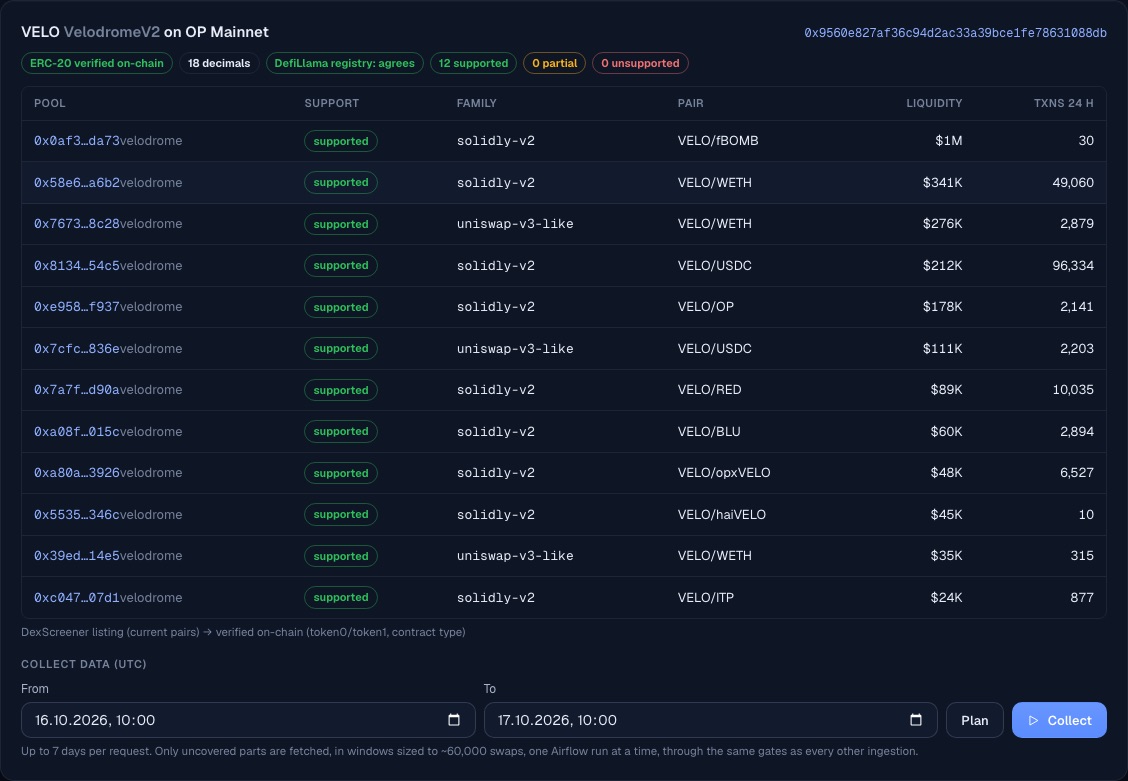Open pool link 0x7cfc…836e

pyautogui.click(x=77, y=348)
